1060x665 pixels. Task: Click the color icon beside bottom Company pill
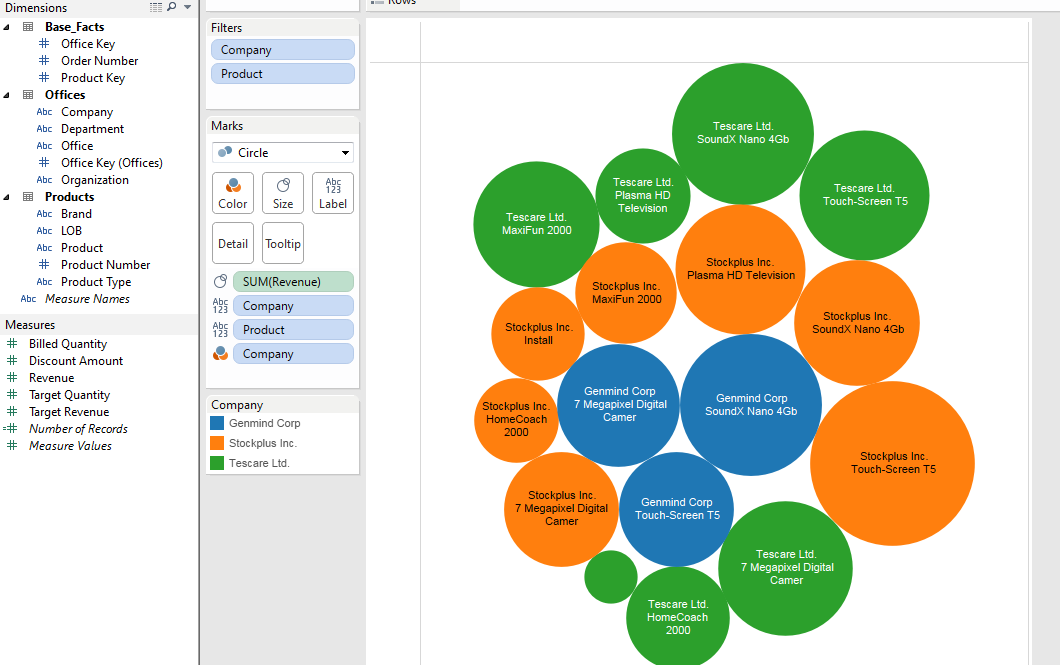coord(220,354)
